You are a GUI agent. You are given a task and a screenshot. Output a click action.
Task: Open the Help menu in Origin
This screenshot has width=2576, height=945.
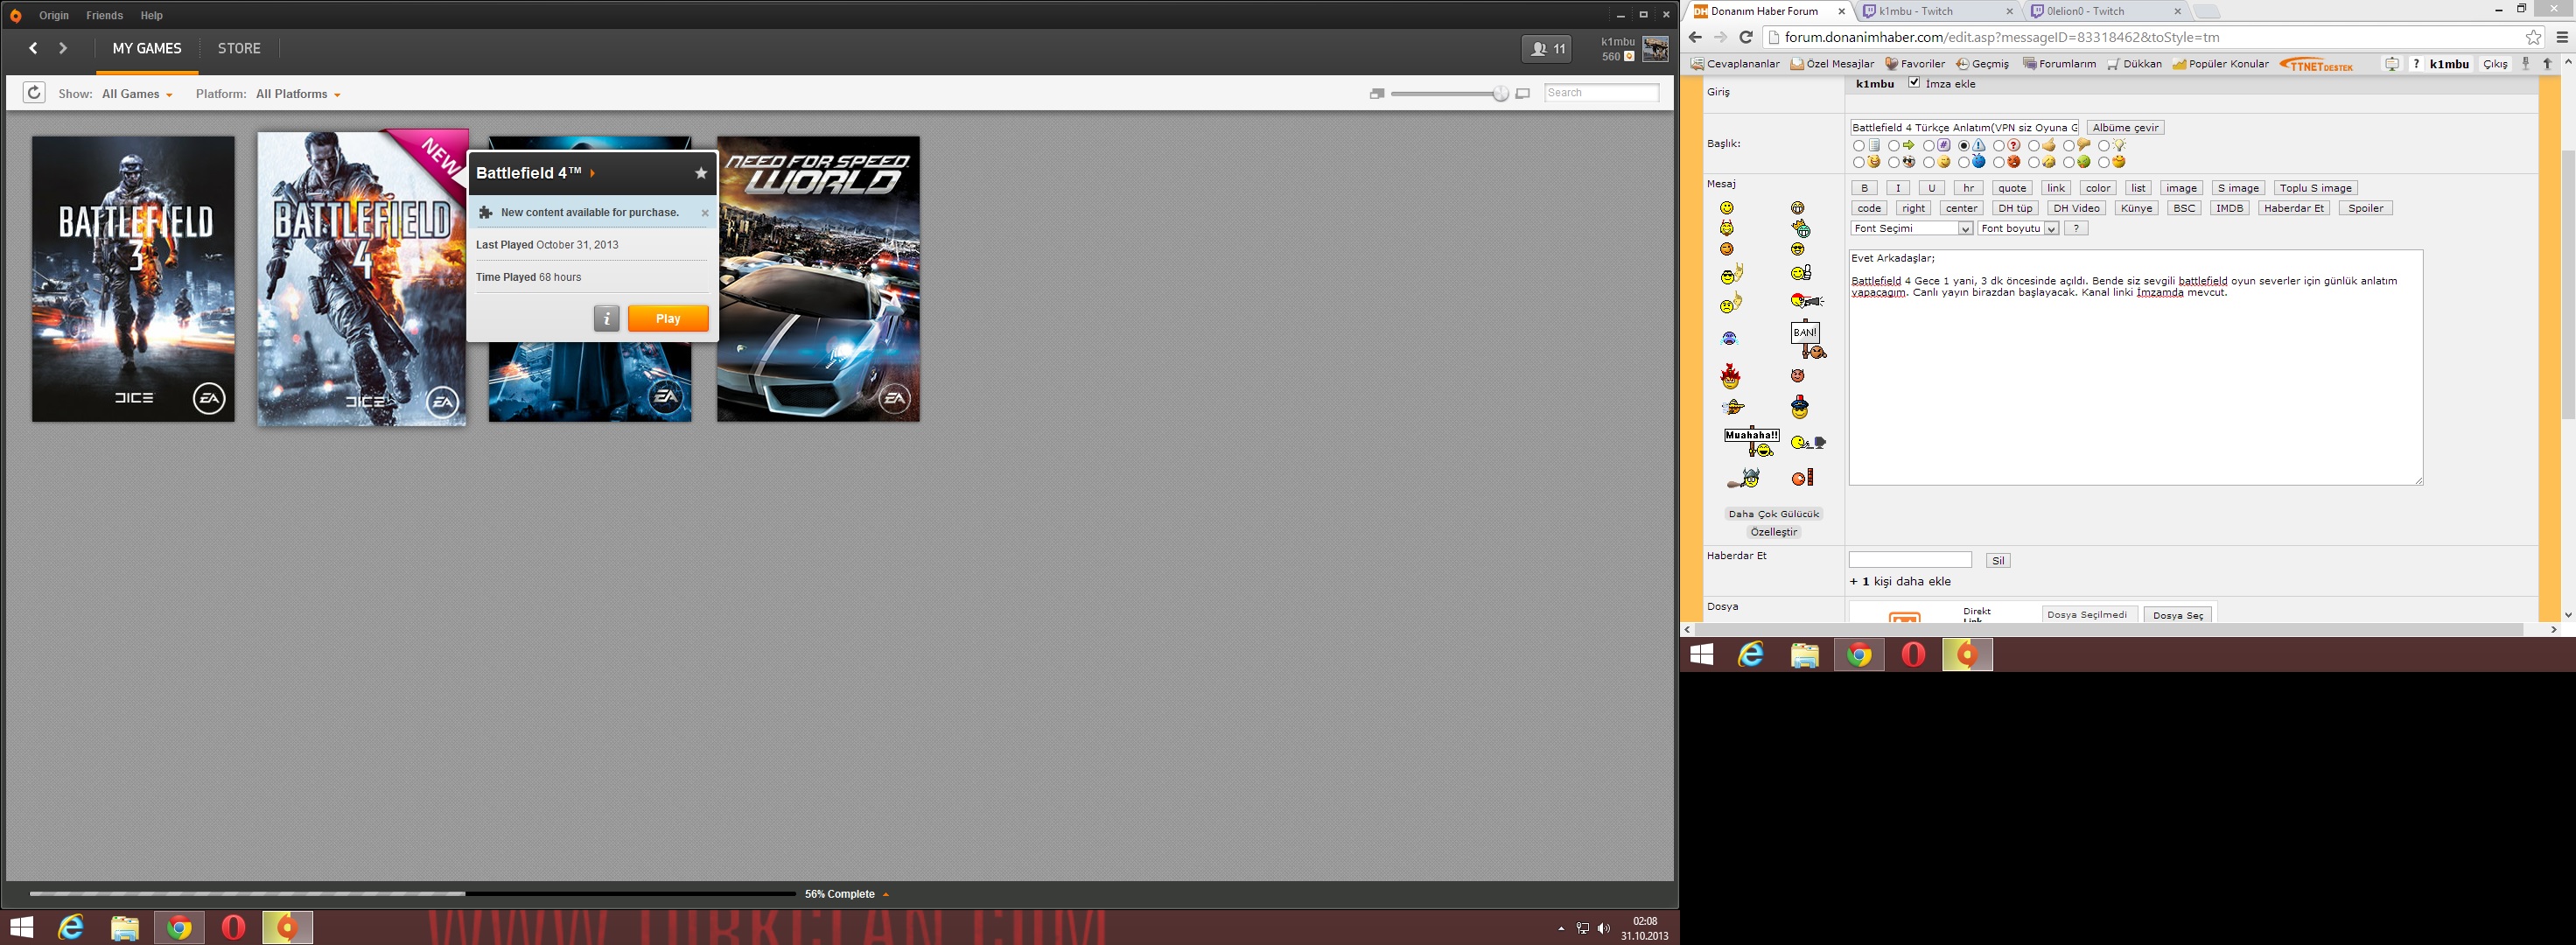click(152, 16)
